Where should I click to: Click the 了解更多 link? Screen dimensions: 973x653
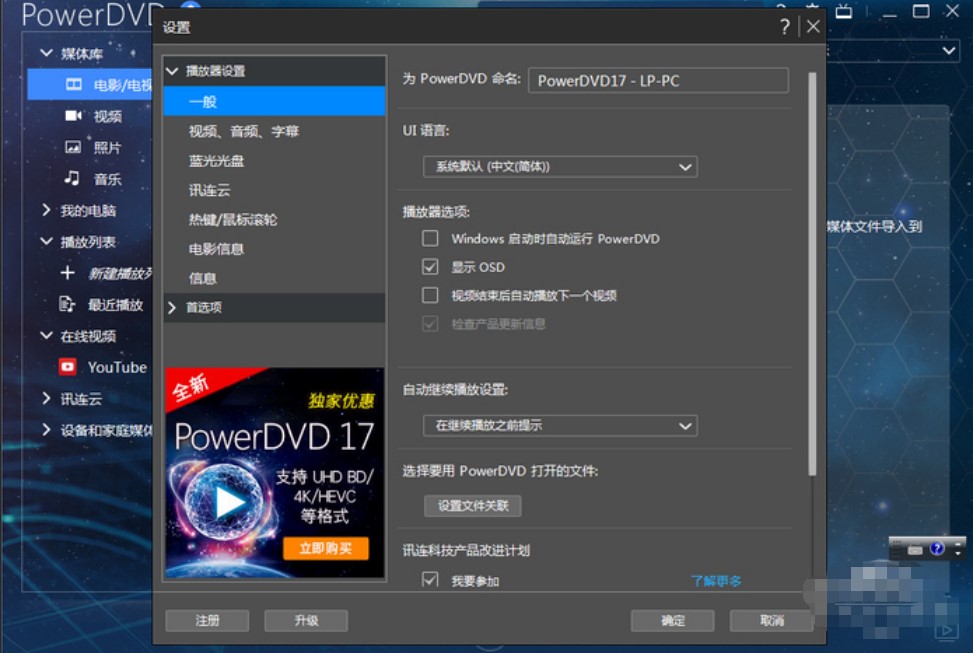tap(716, 579)
